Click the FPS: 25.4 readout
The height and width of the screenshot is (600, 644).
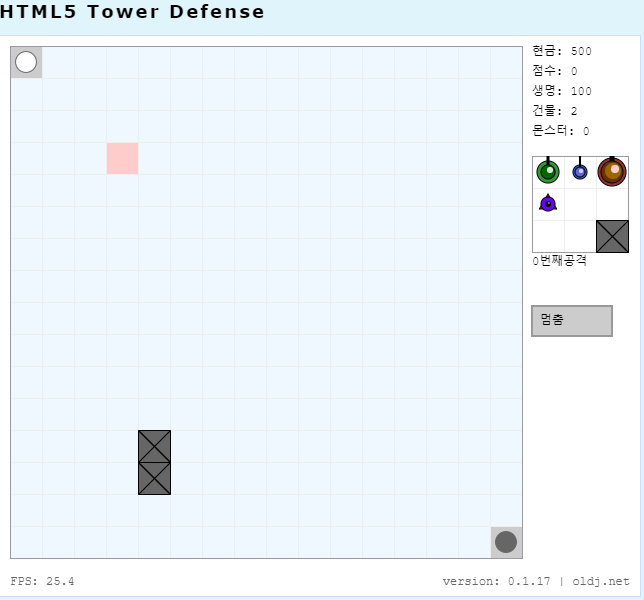(42, 581)
